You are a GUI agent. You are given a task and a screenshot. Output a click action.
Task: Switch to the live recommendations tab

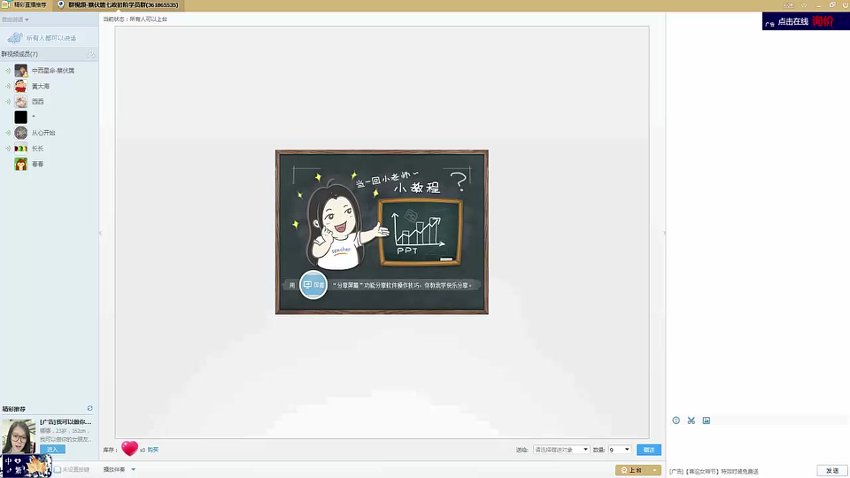(x=25, y=5)
